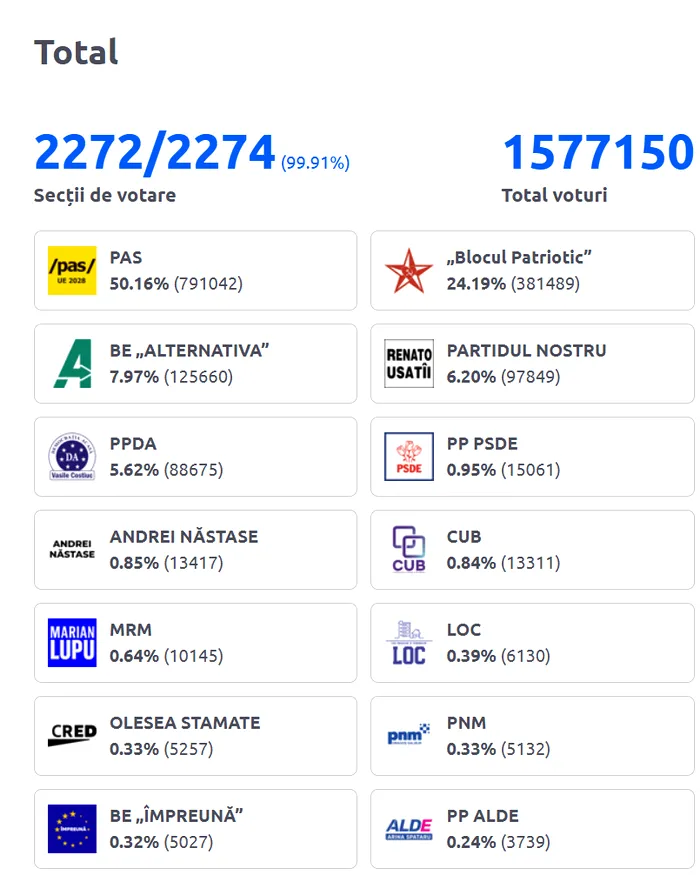Click the PPDA round emblem logo
700x875 pixels.
click(x=72, y=457)
